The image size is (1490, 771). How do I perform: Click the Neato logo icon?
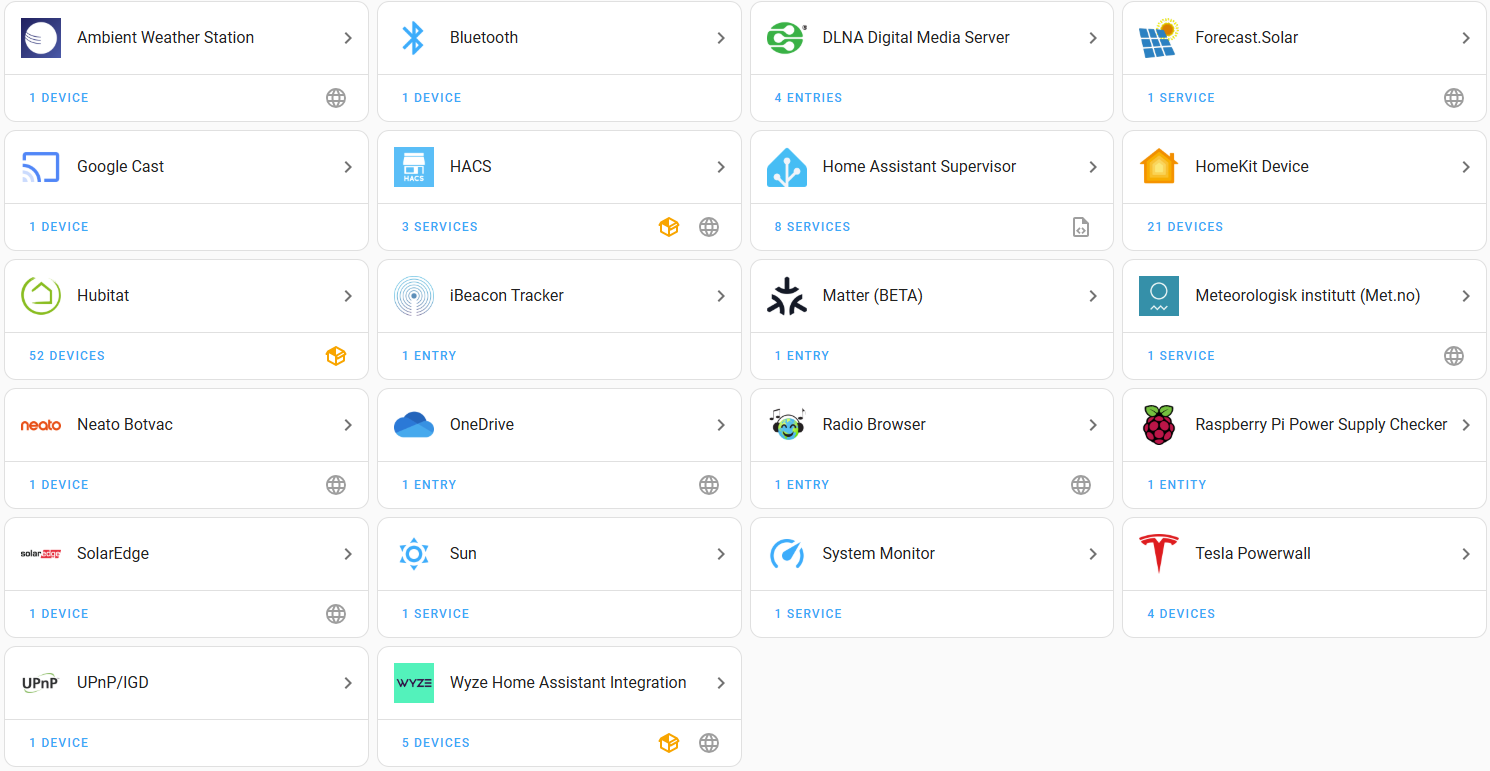[x=41, y=425]
